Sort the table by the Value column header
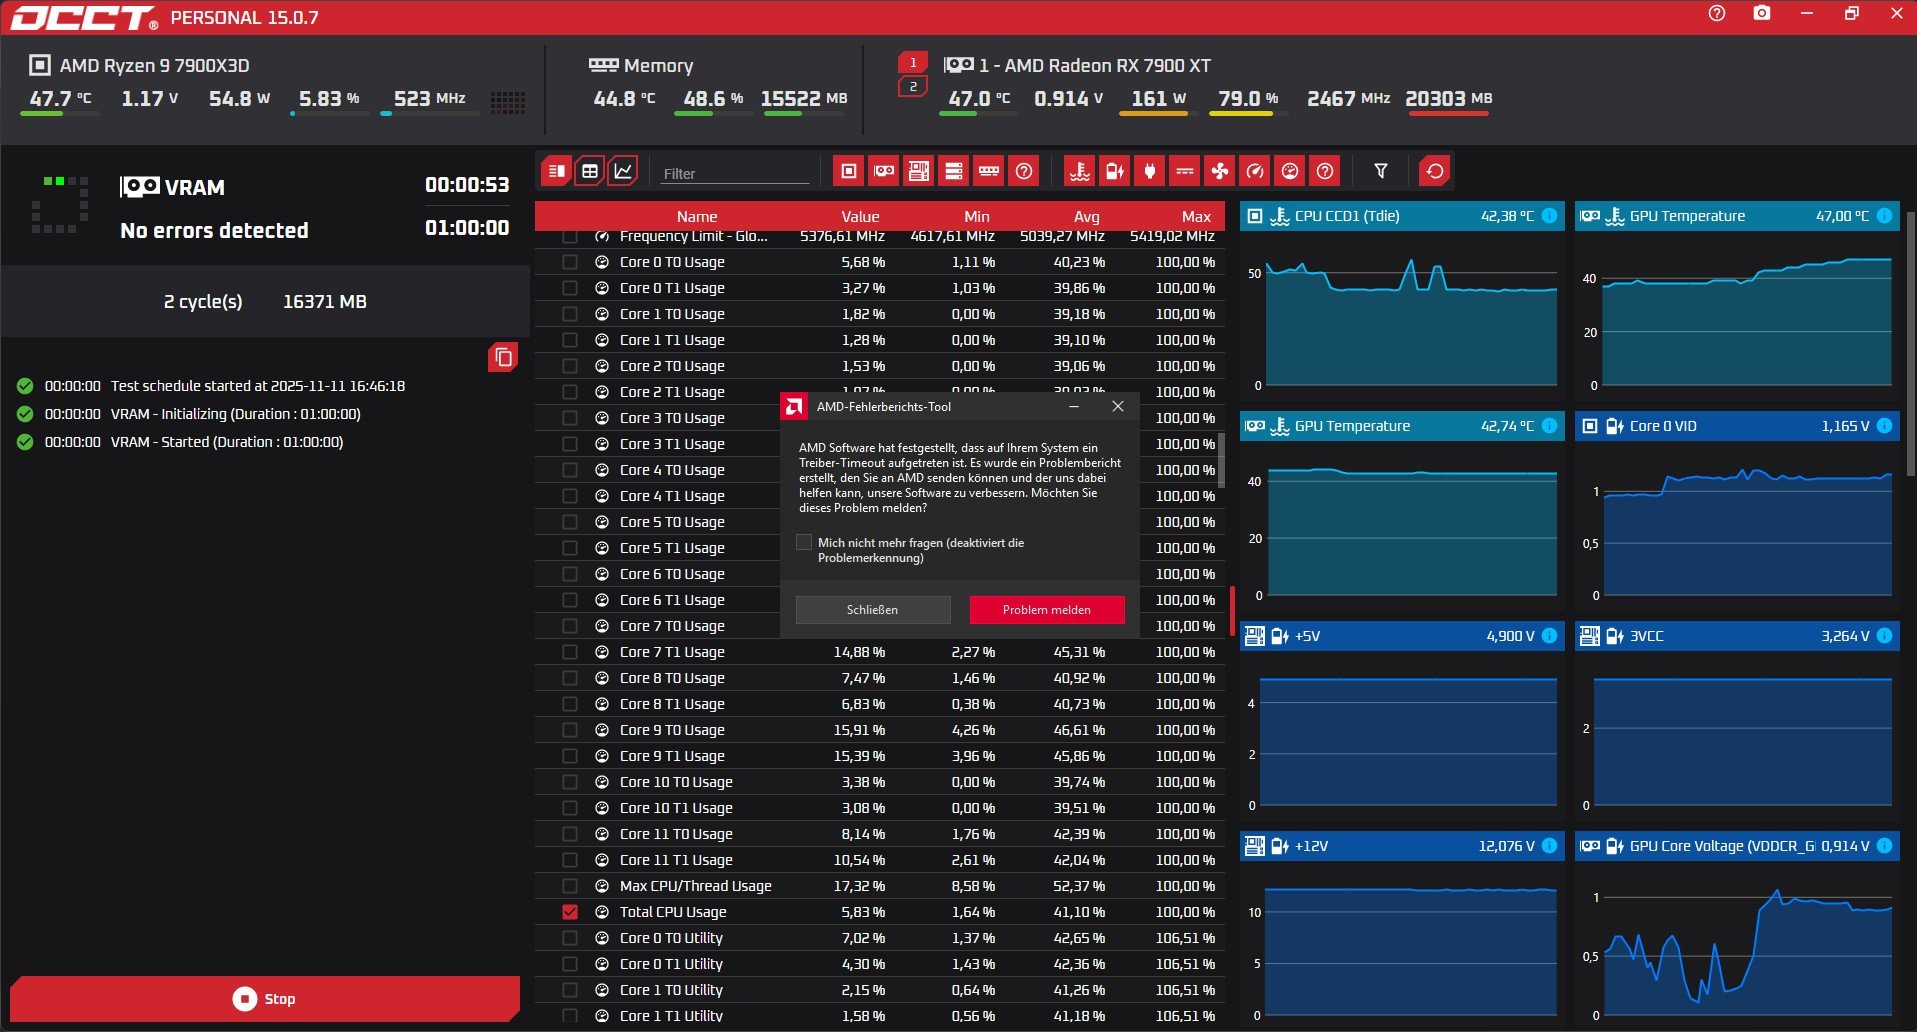This screenshot has height=1032, width=1917. (x=860, y=217)
